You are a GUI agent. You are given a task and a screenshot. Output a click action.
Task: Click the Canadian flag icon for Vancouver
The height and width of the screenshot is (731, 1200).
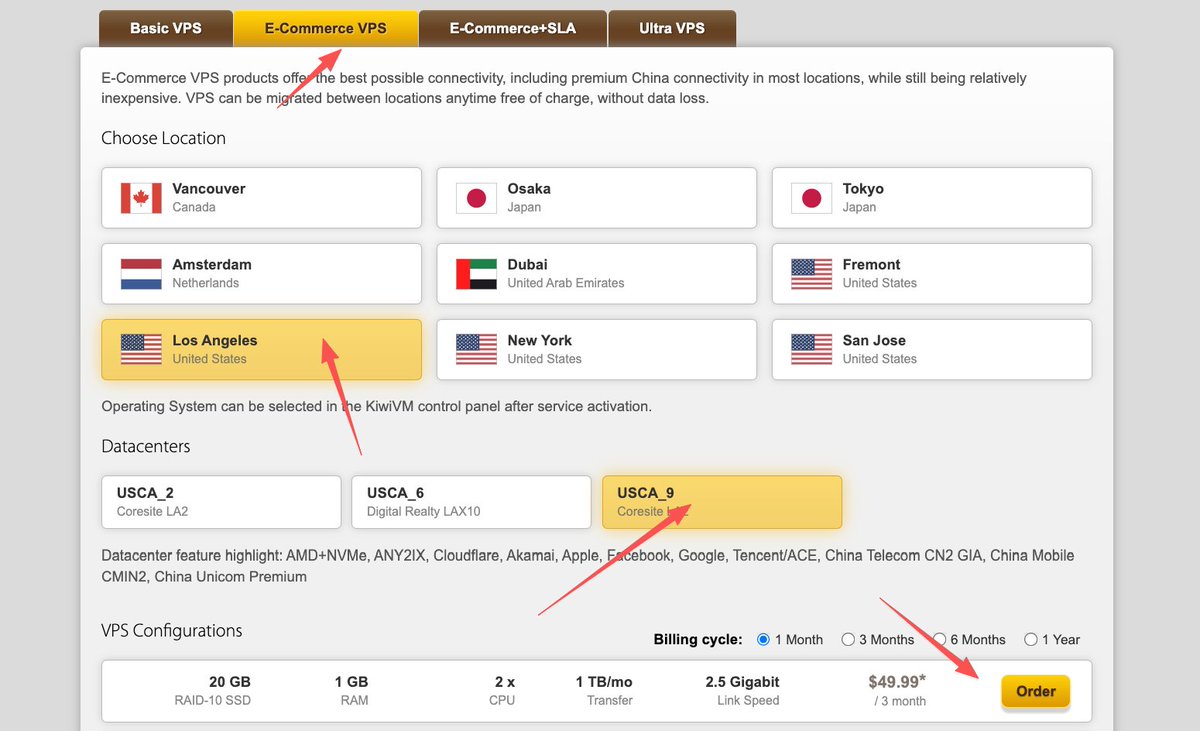coord(141,198)
